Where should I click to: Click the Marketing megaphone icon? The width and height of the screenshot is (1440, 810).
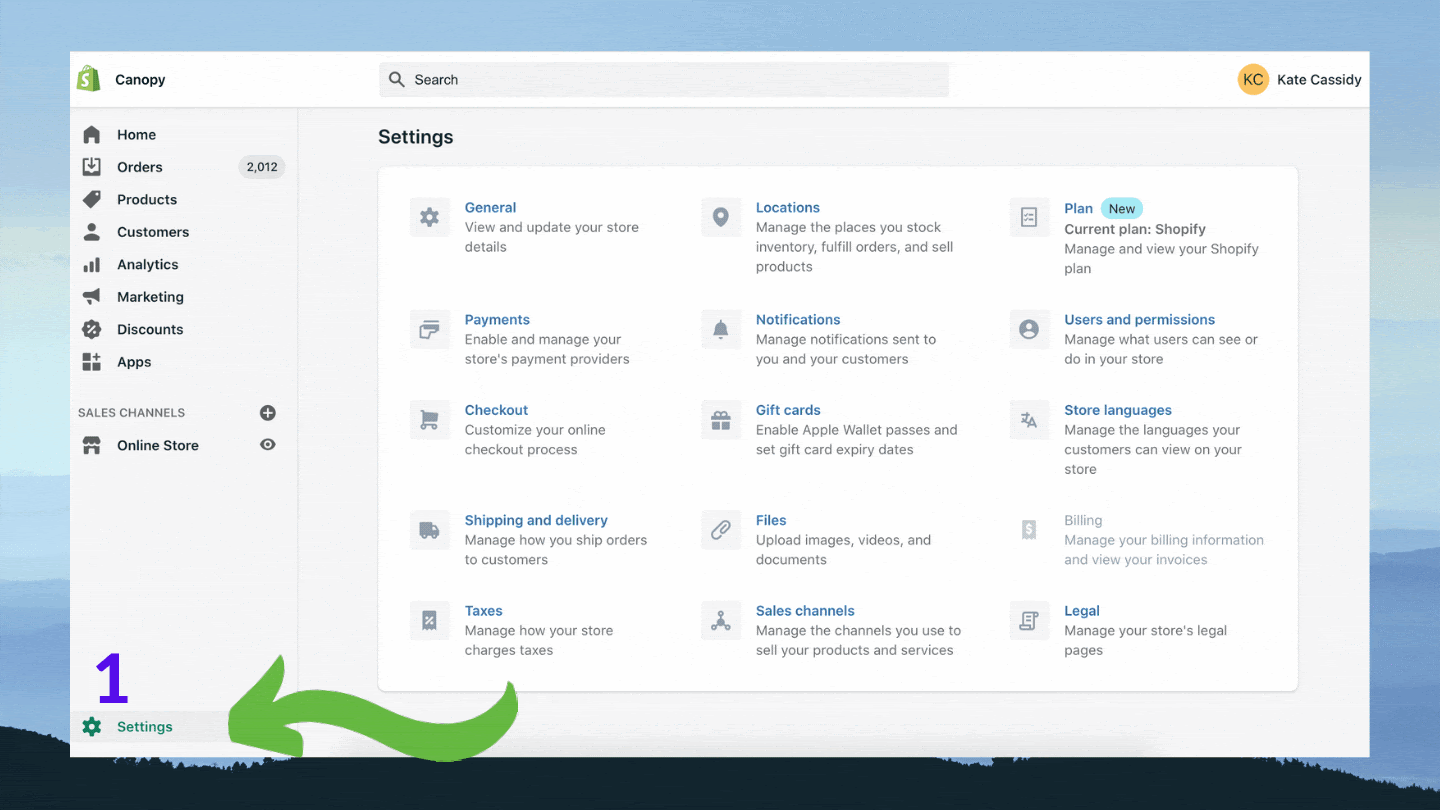[92, 297]
